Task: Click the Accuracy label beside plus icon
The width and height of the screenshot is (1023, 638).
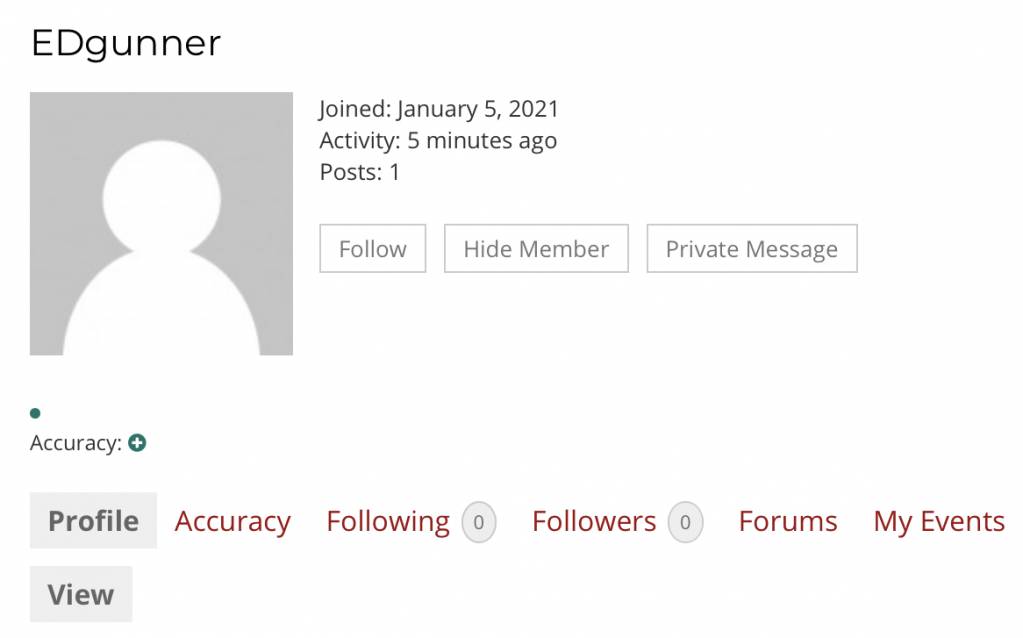Action: [x=76, y=443]
